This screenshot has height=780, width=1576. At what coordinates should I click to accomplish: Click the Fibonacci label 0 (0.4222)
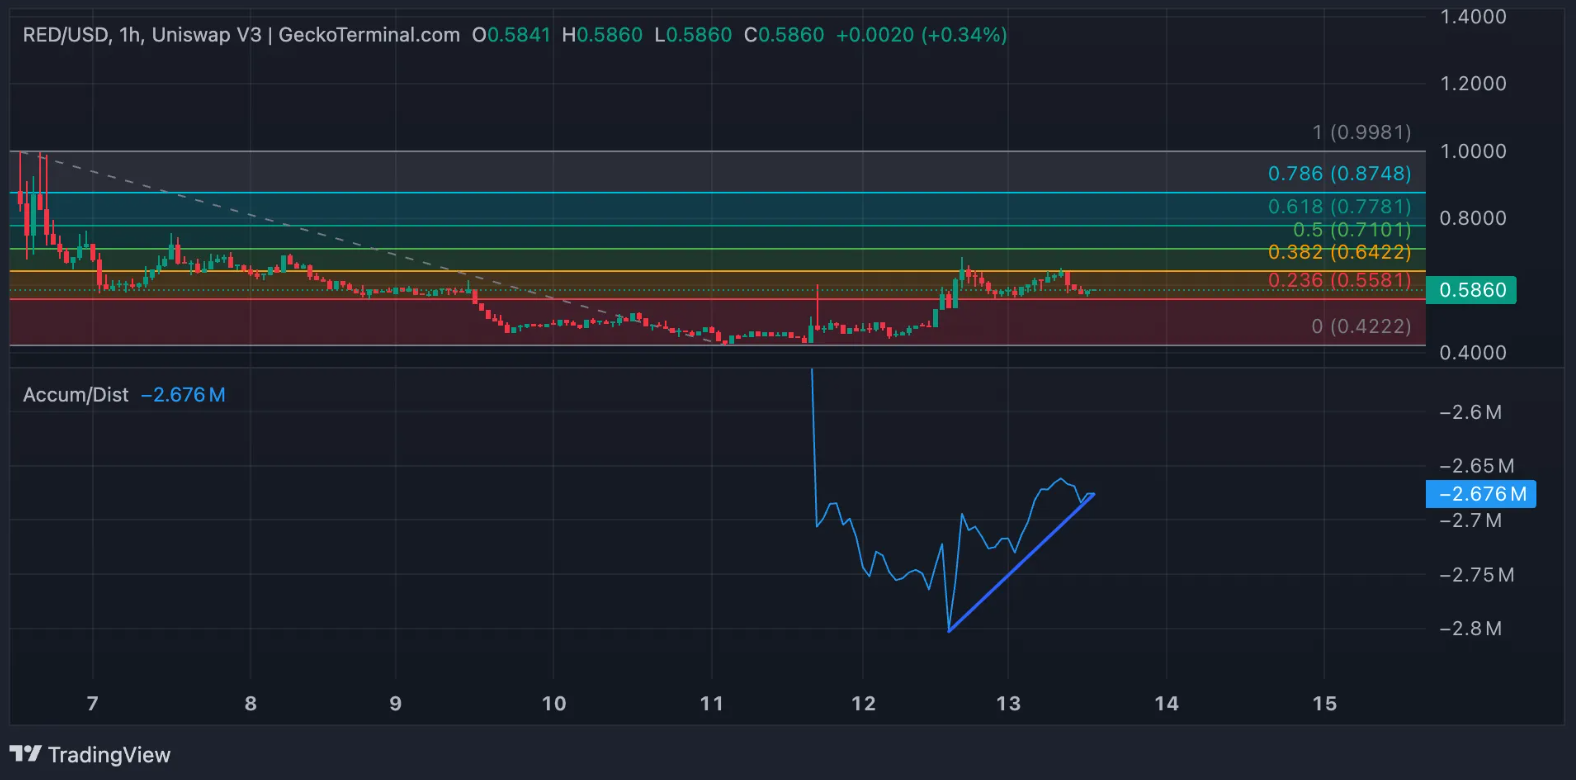(1361, 326)
